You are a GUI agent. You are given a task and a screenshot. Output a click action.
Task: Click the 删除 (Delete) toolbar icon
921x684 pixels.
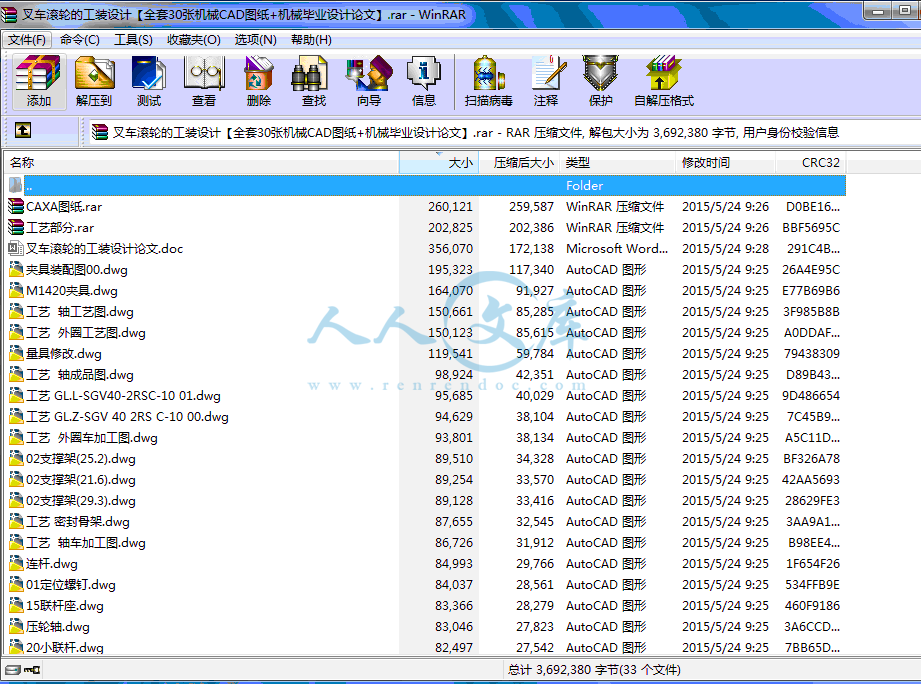point(259,81)
